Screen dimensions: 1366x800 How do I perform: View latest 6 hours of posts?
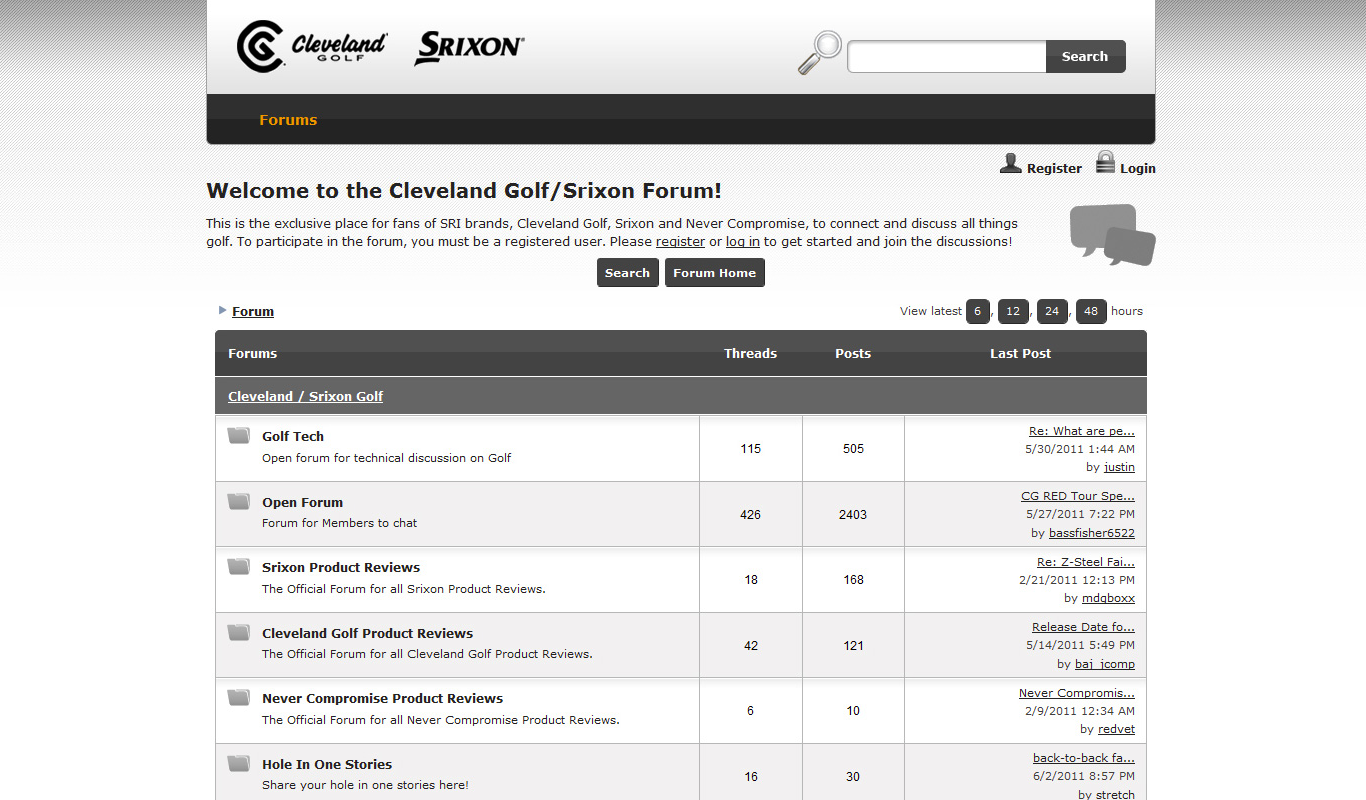977,311
